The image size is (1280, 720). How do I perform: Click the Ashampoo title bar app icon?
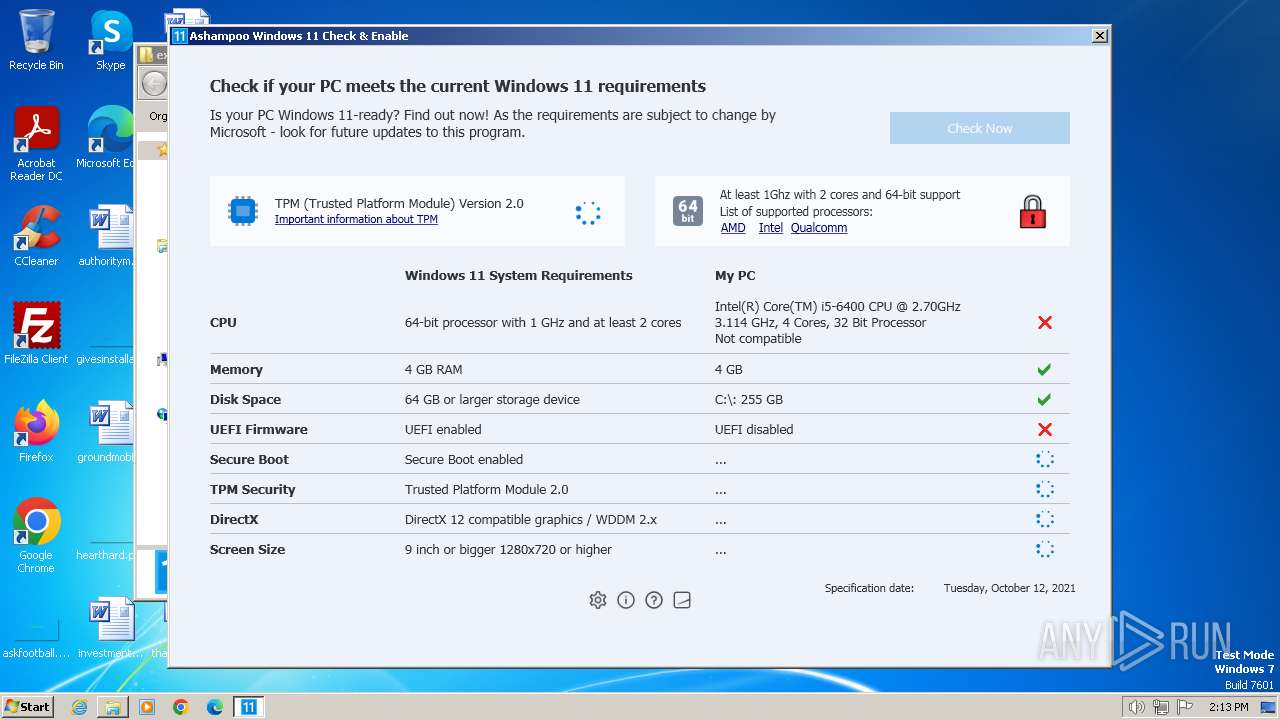[179, 36]
